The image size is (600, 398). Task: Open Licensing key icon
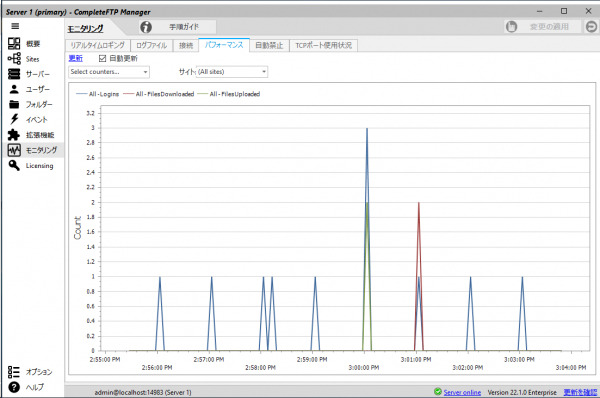[14, 165]
